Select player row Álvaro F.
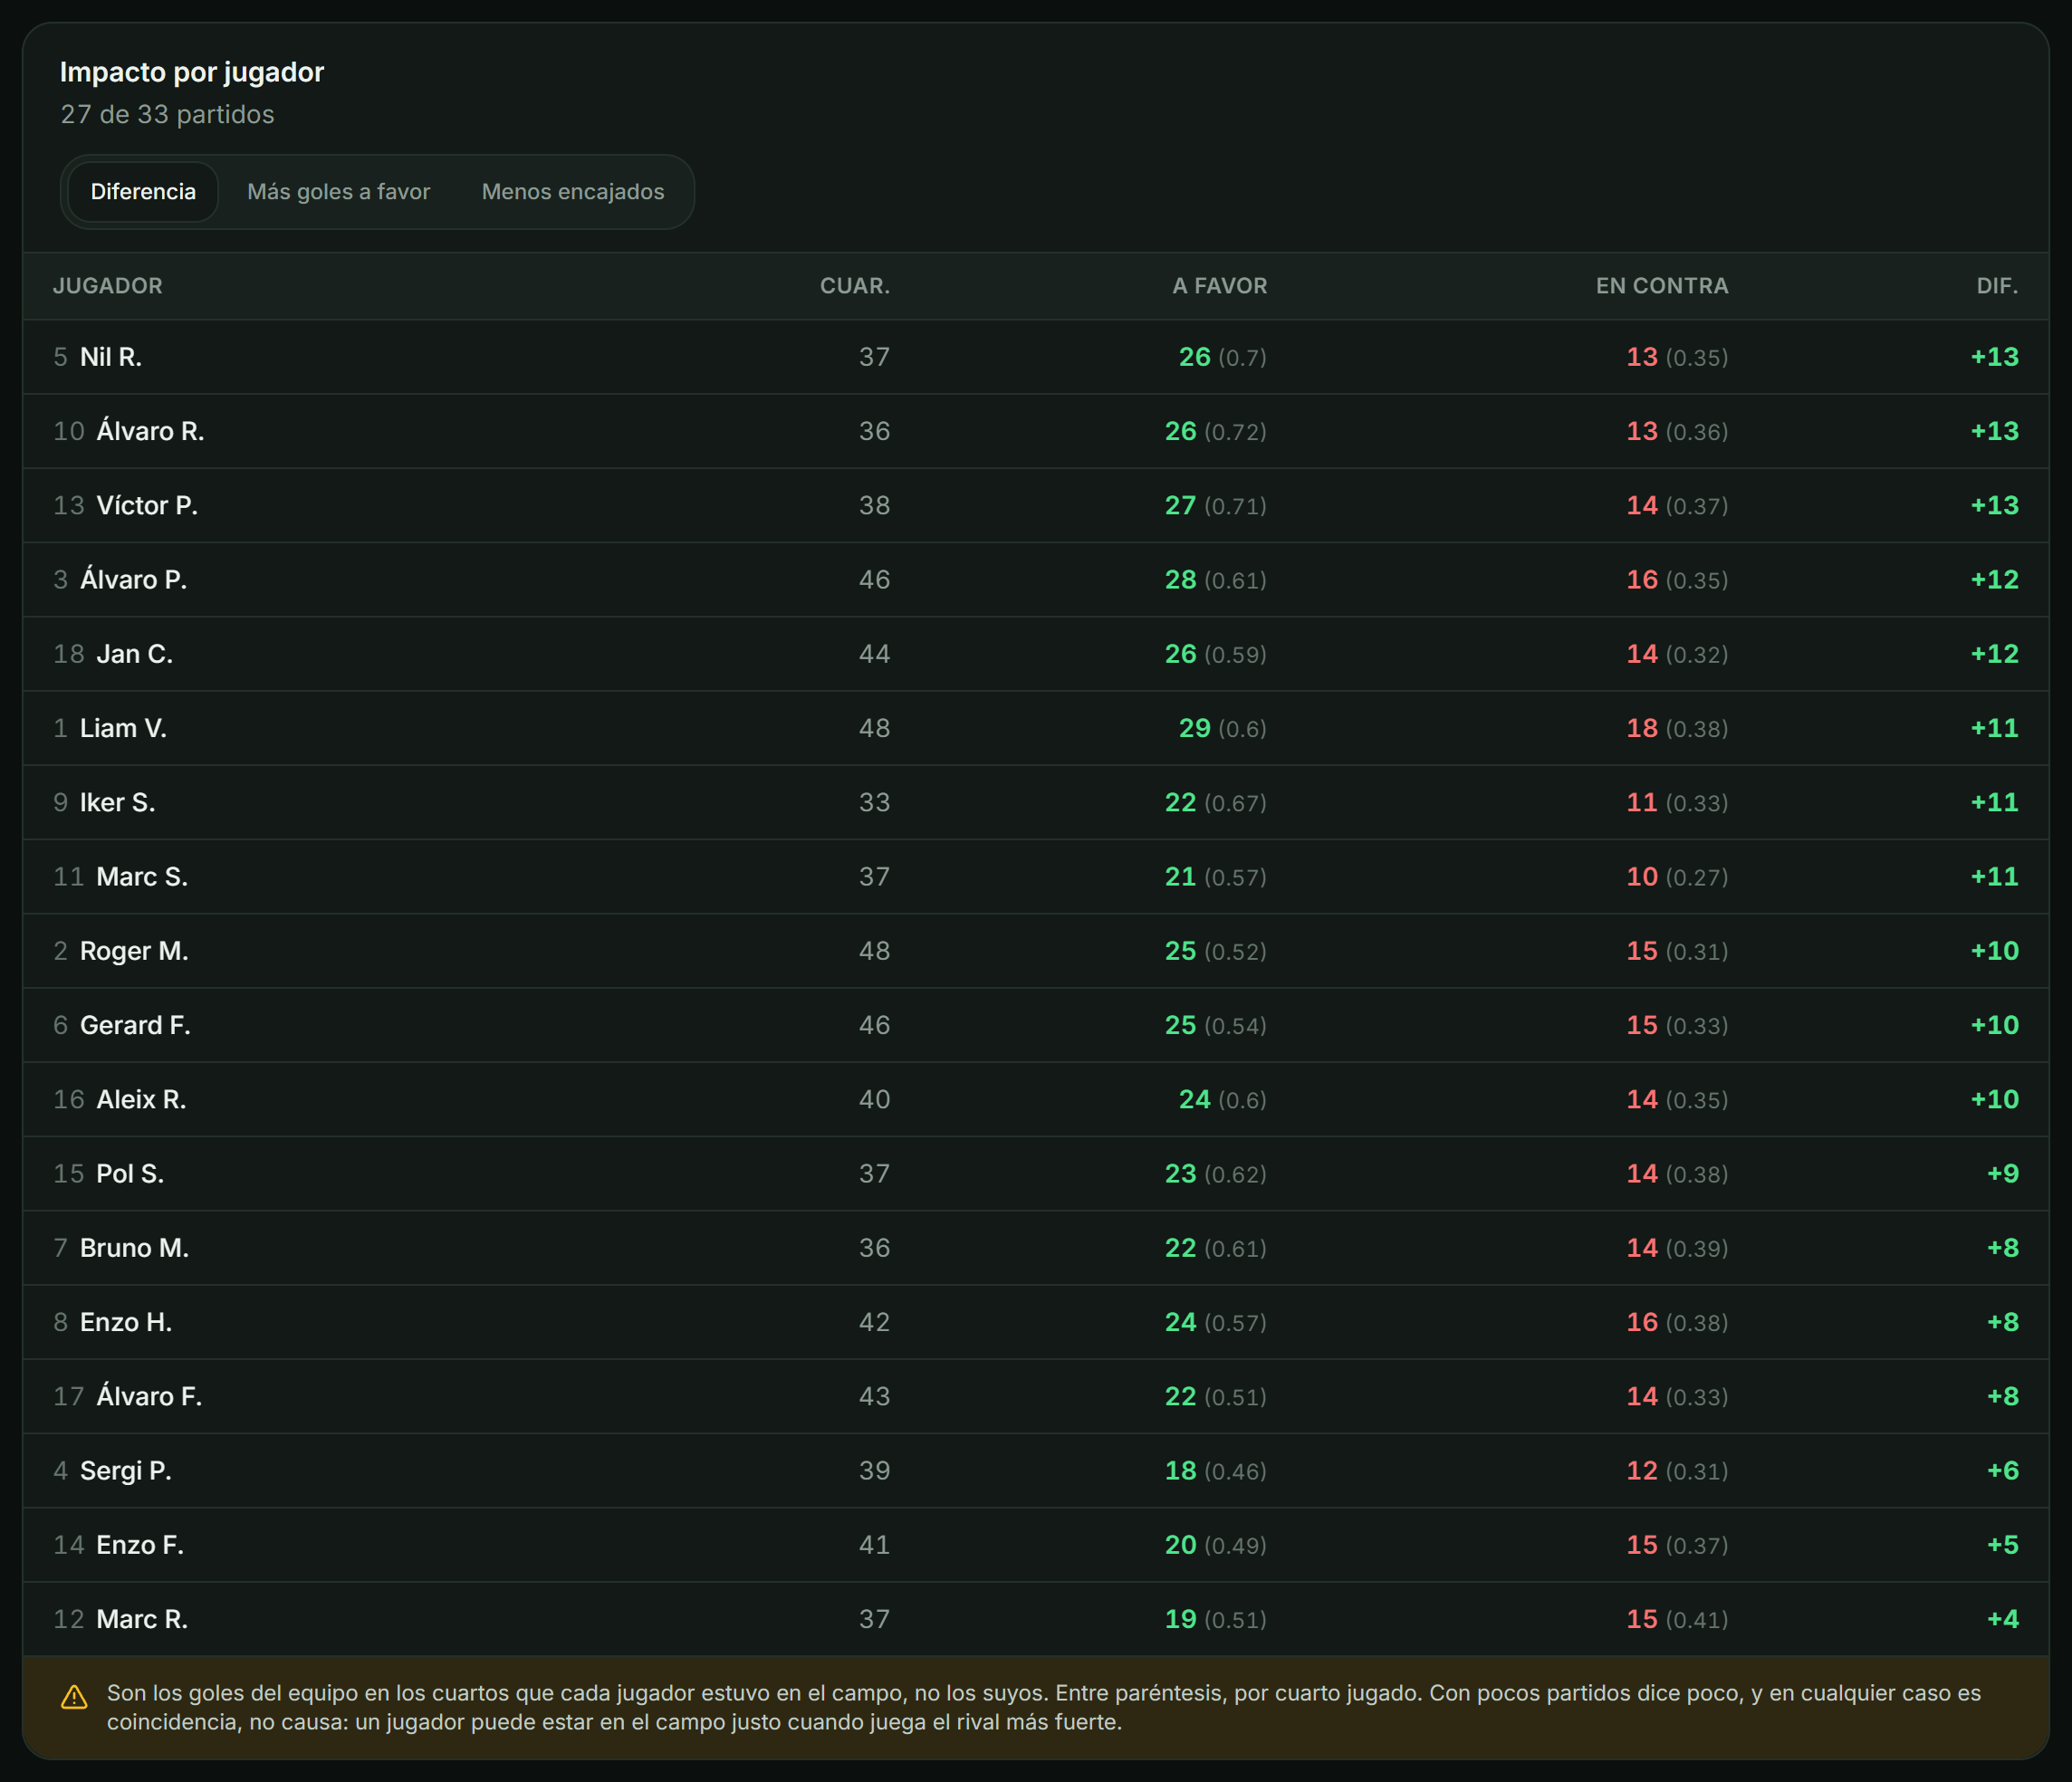 click(1036, 1396)
